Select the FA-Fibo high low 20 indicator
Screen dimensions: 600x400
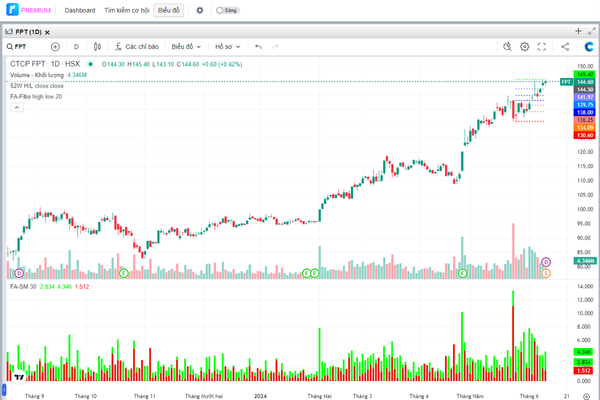click(x=36, y=96)
